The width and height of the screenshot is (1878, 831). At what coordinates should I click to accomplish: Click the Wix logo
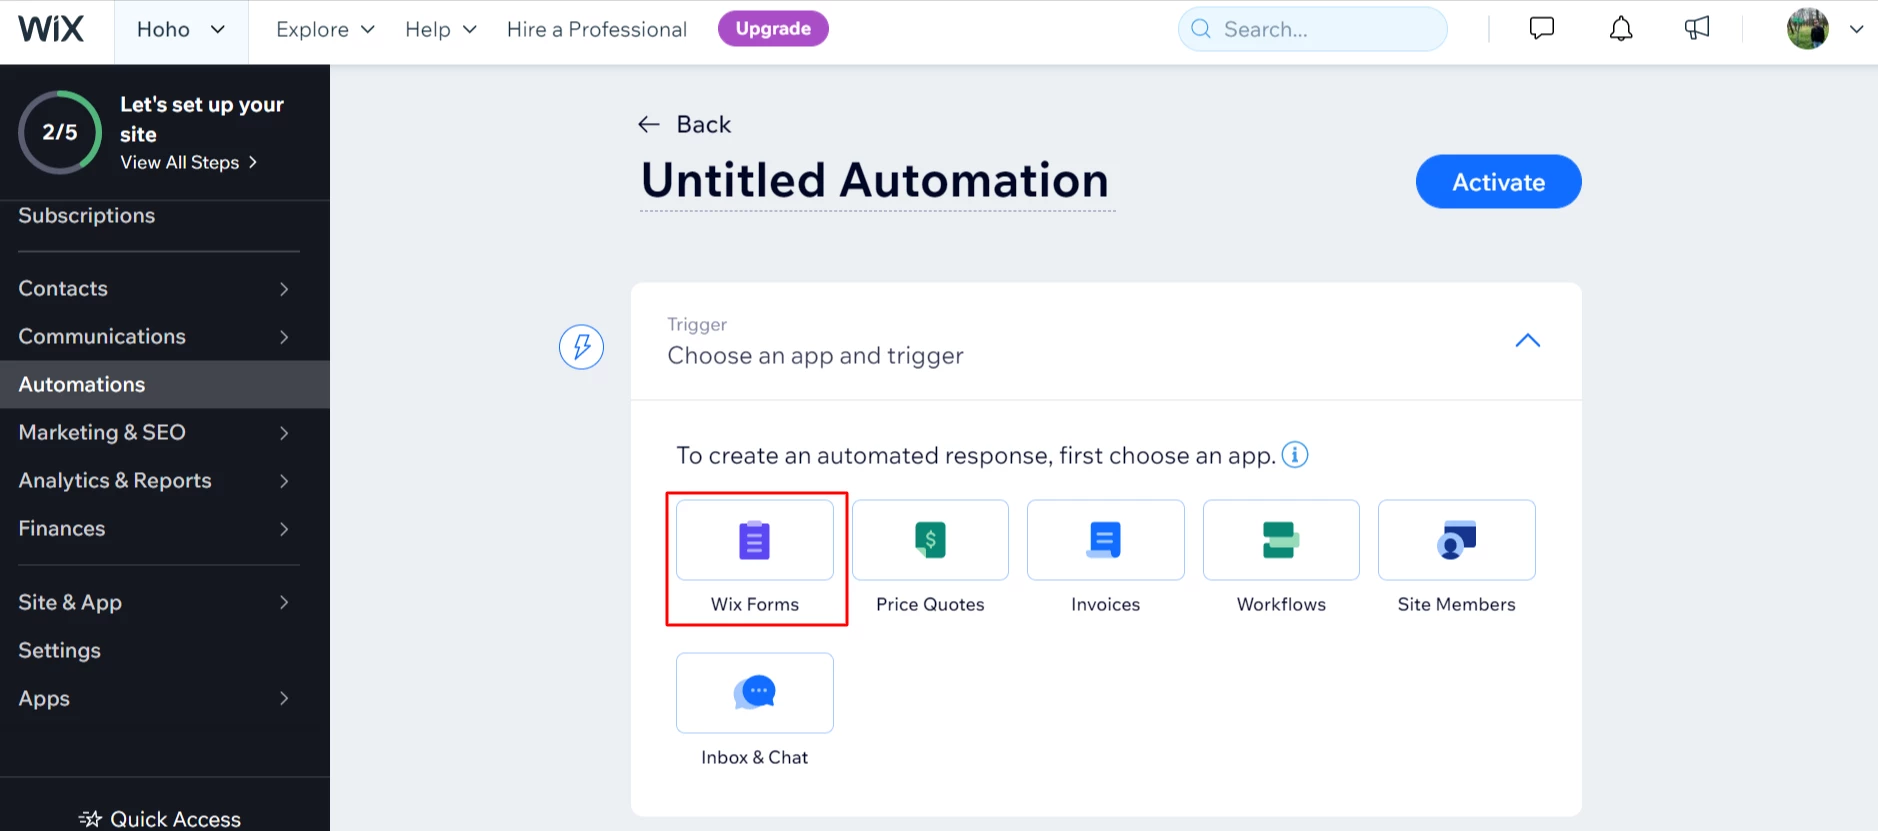point(51,29)
